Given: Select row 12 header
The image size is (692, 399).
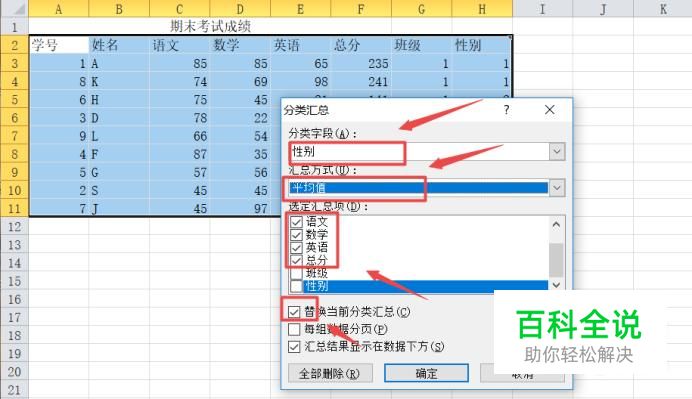Looking at the screenshot, I should click(x=14, y=226).
